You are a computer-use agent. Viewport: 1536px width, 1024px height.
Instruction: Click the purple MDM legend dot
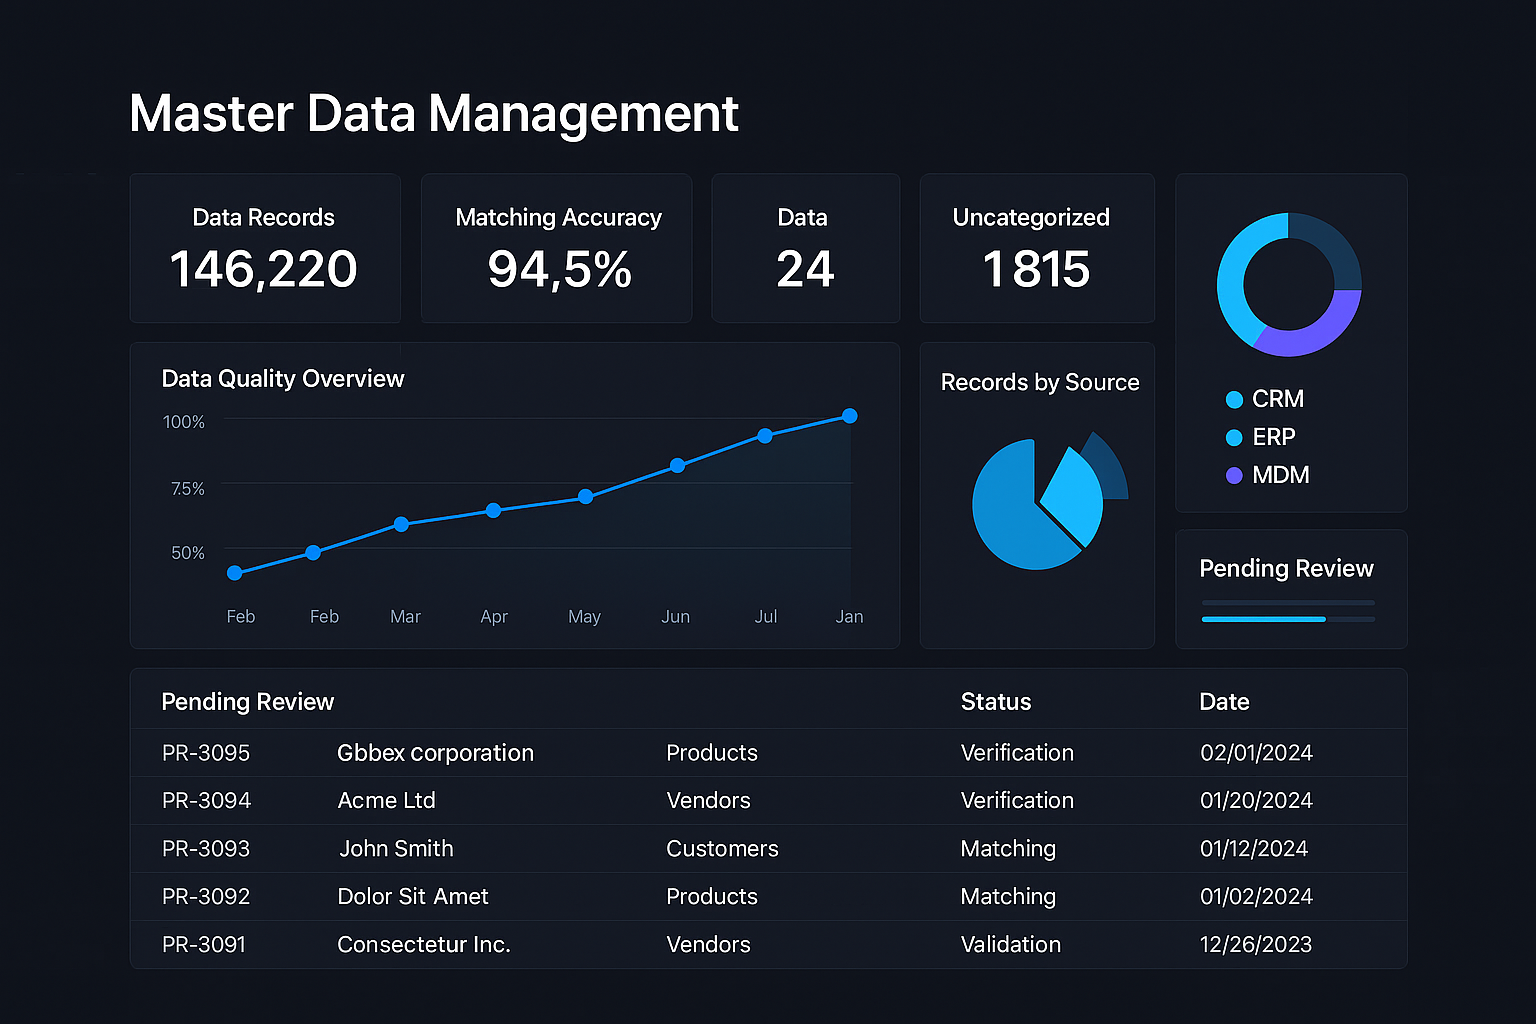[x=1234, y=475]
